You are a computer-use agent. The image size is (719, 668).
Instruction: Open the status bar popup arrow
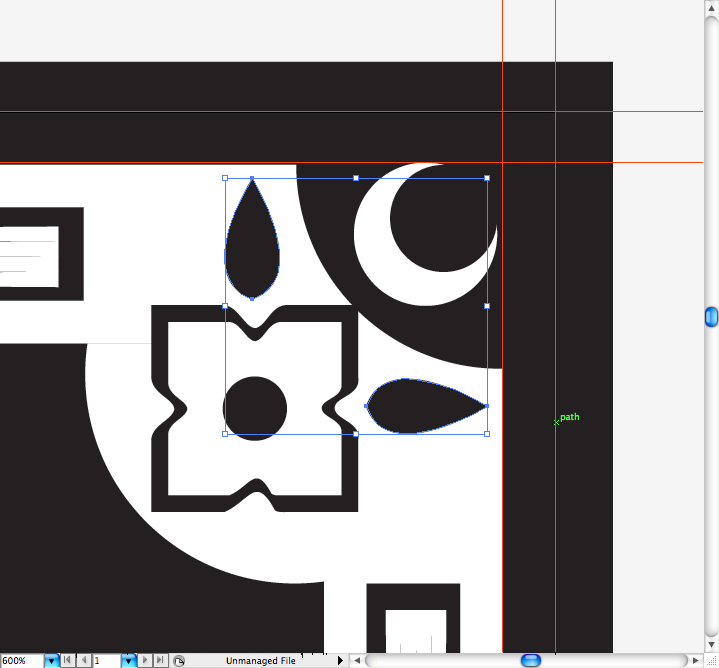coord(340,661)
